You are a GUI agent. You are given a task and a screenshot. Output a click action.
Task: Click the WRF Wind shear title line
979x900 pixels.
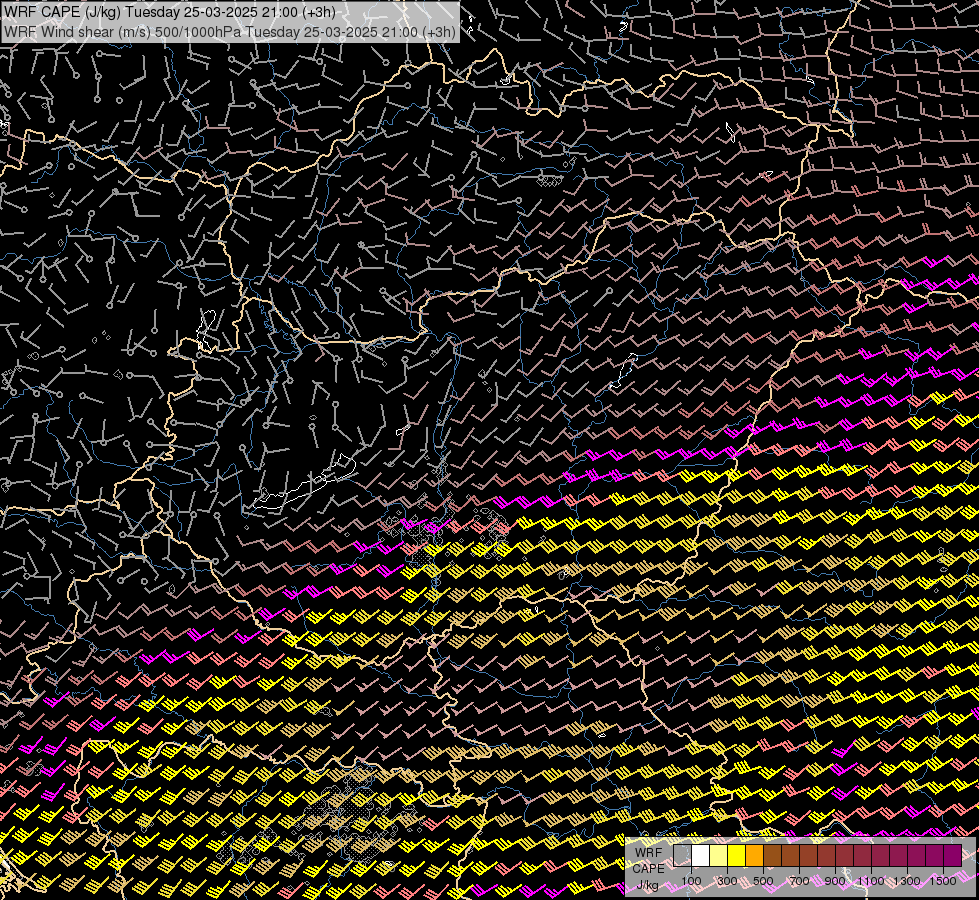point(230,31)
